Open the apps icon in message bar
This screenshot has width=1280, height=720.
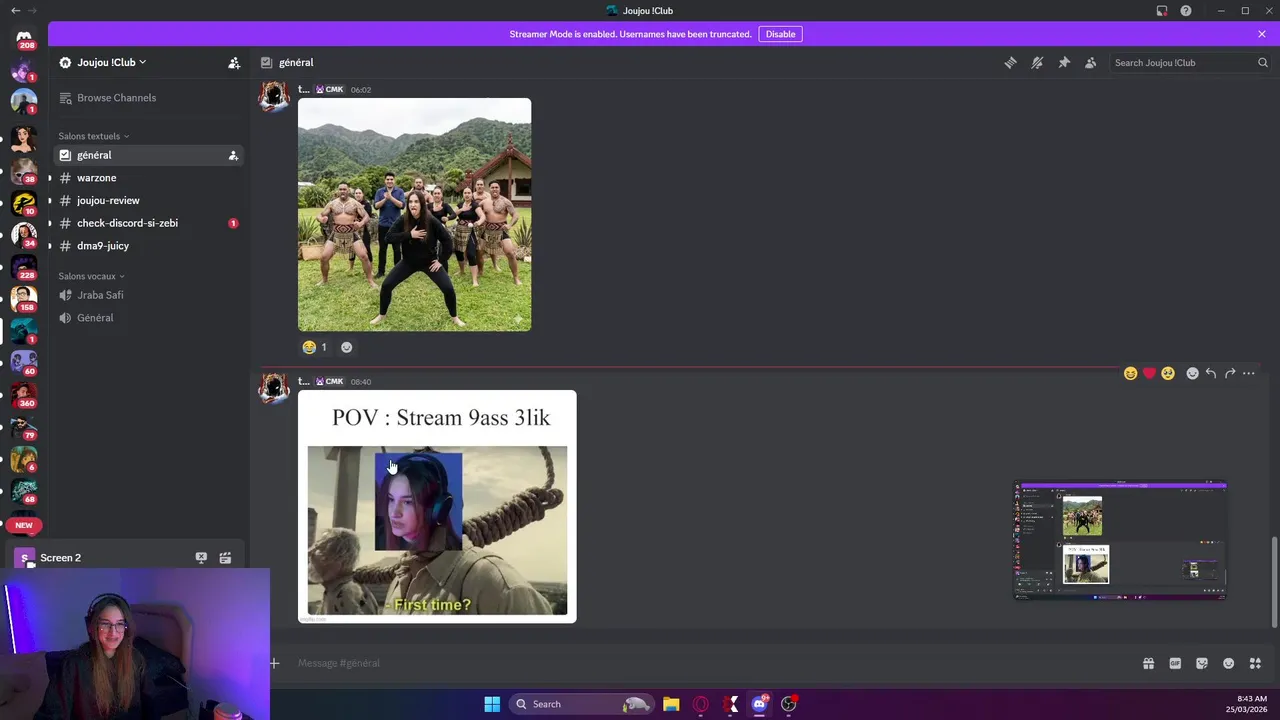click(1255, 663)
